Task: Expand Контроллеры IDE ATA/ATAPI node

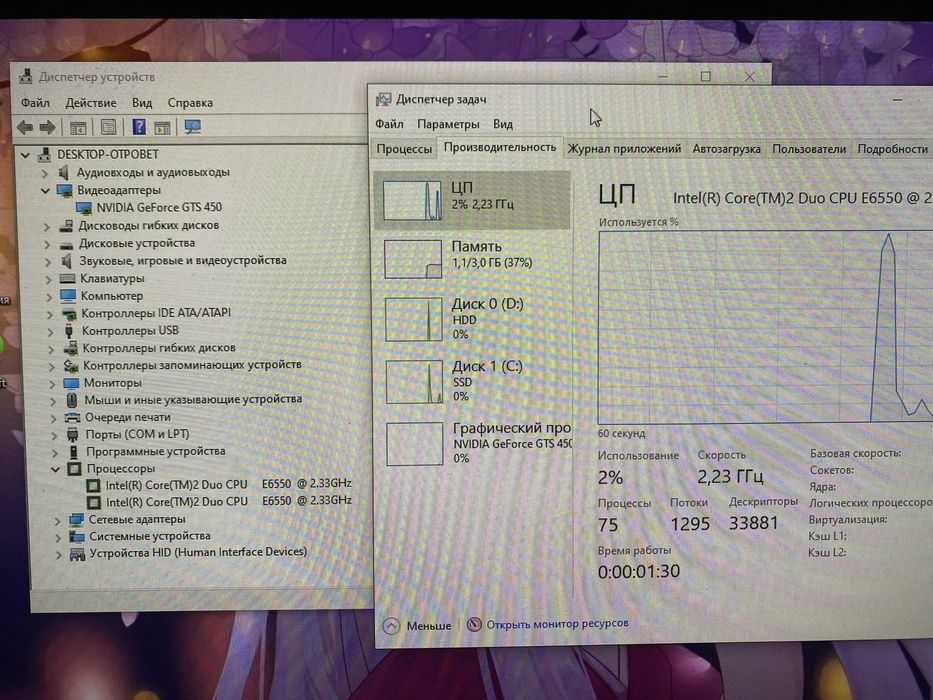Action: click(50, 314)
